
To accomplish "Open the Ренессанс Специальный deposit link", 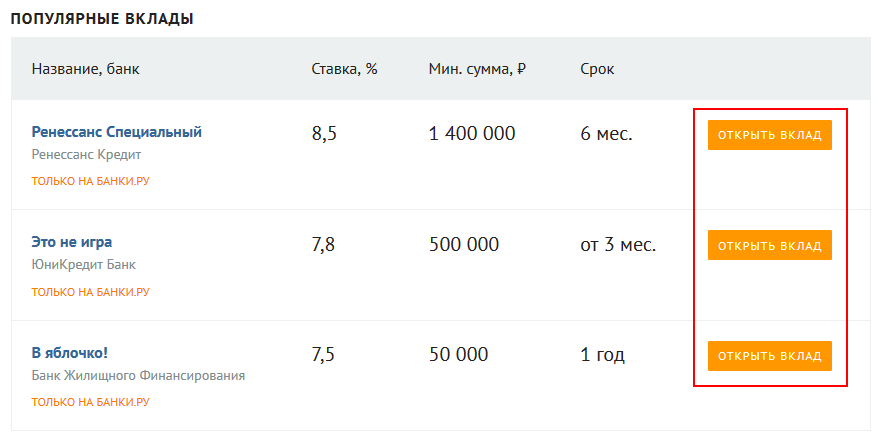I will [x=116, y=133].
